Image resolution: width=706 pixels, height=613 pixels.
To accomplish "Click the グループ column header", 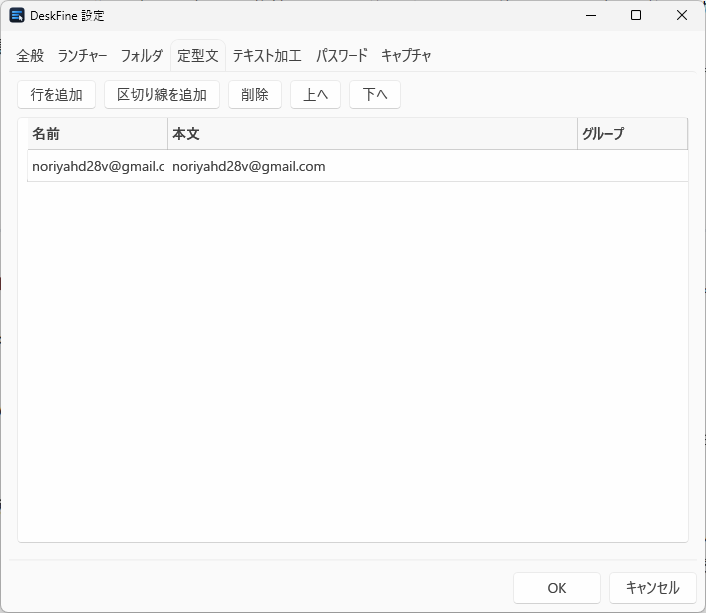I will click(633, 134).
